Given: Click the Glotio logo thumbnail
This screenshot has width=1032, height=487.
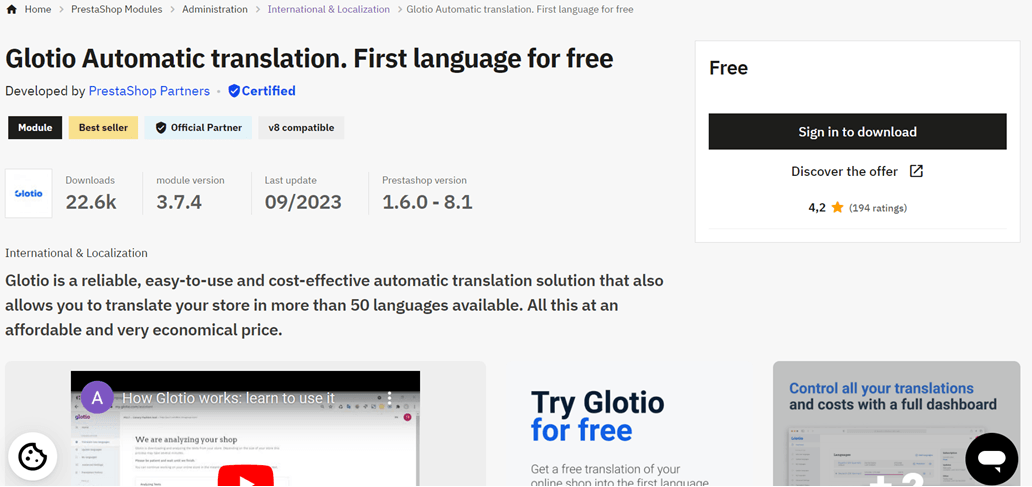Looking at the screenshot, I should 29,193.
